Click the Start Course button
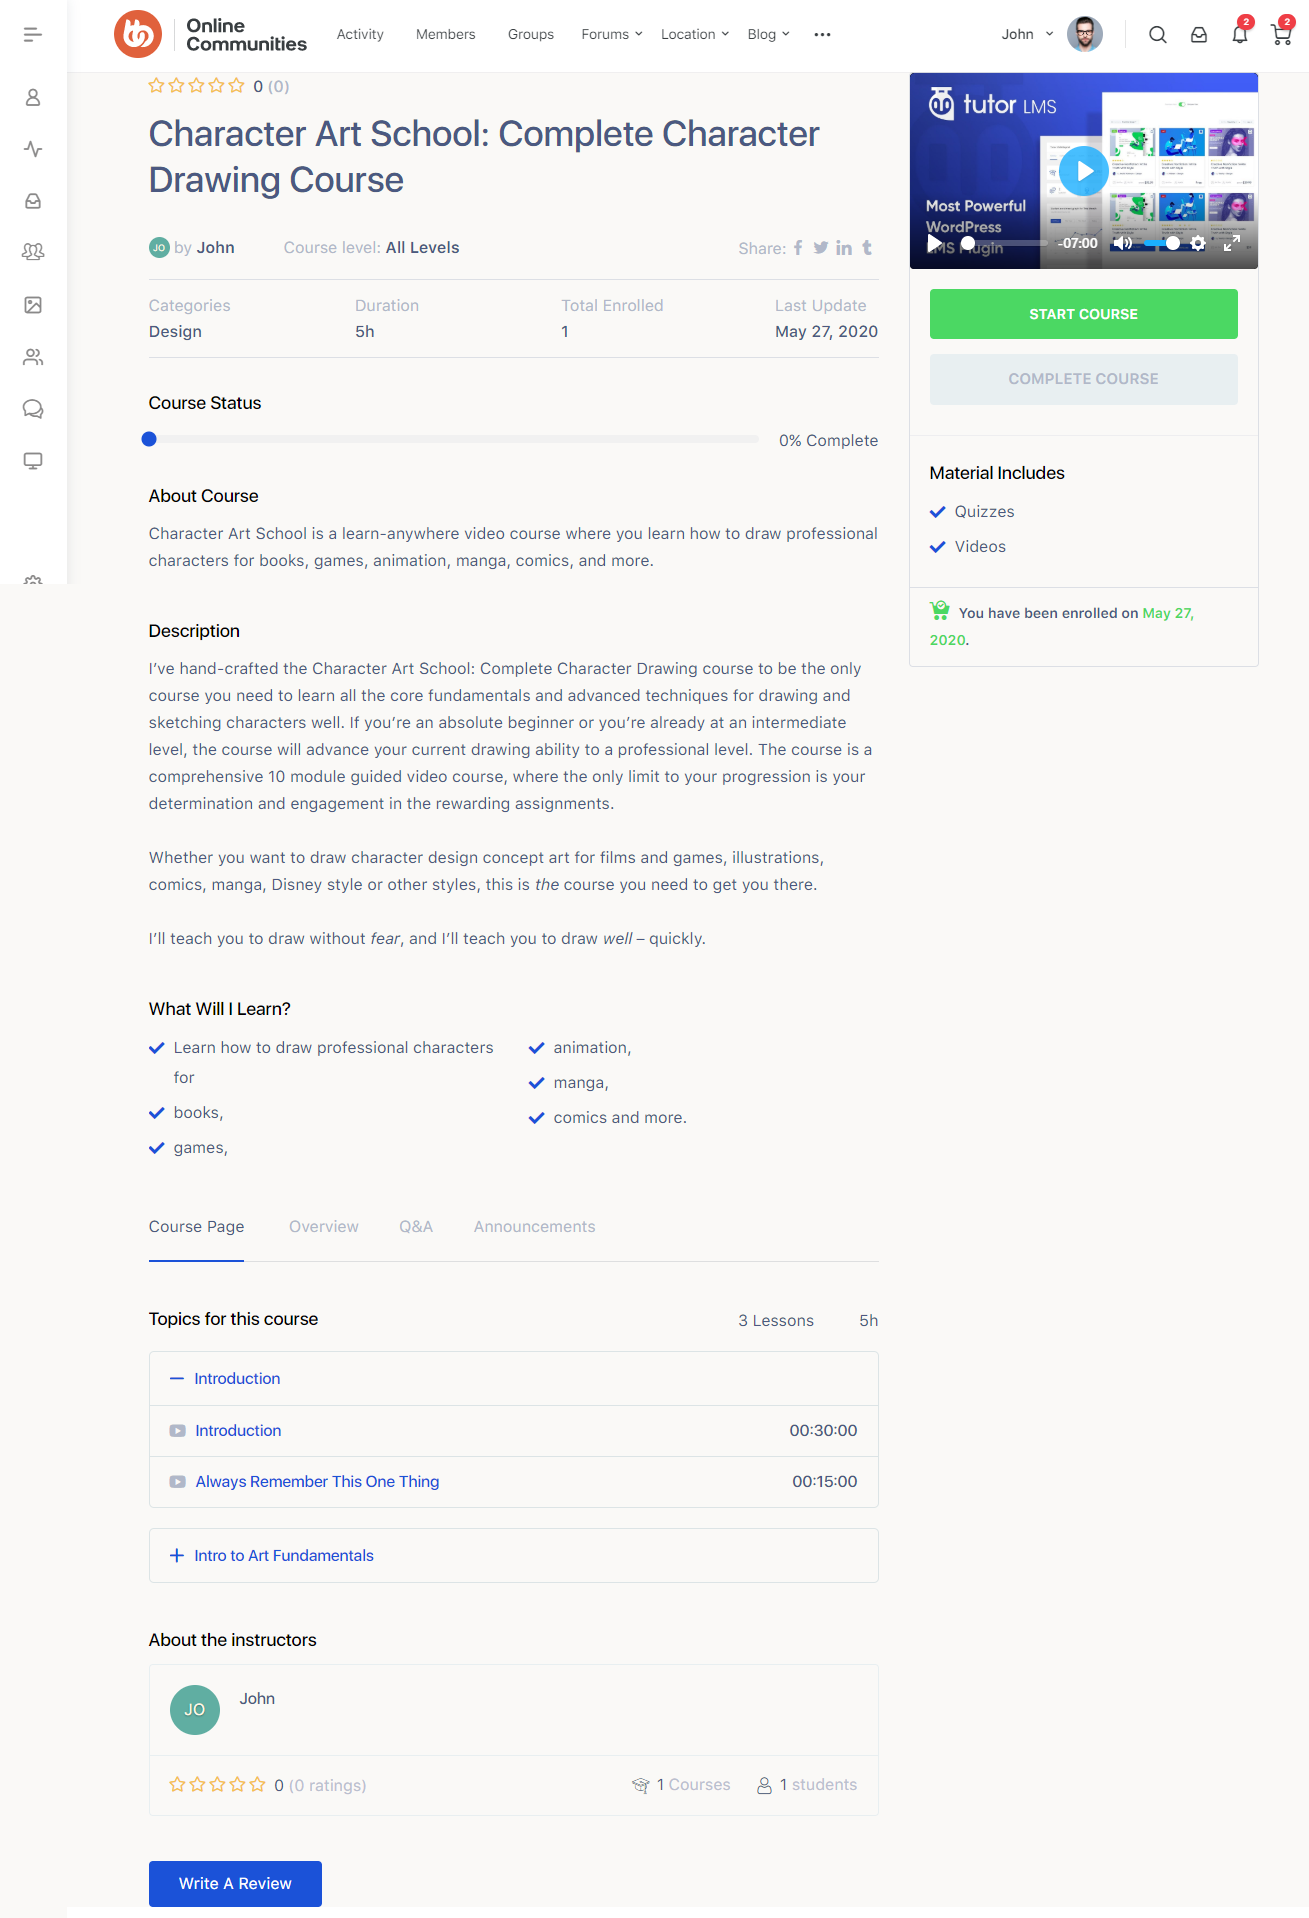The height and width of the screenshot is (1918, 1309). pyautogui.click(x=1083, y=314)
